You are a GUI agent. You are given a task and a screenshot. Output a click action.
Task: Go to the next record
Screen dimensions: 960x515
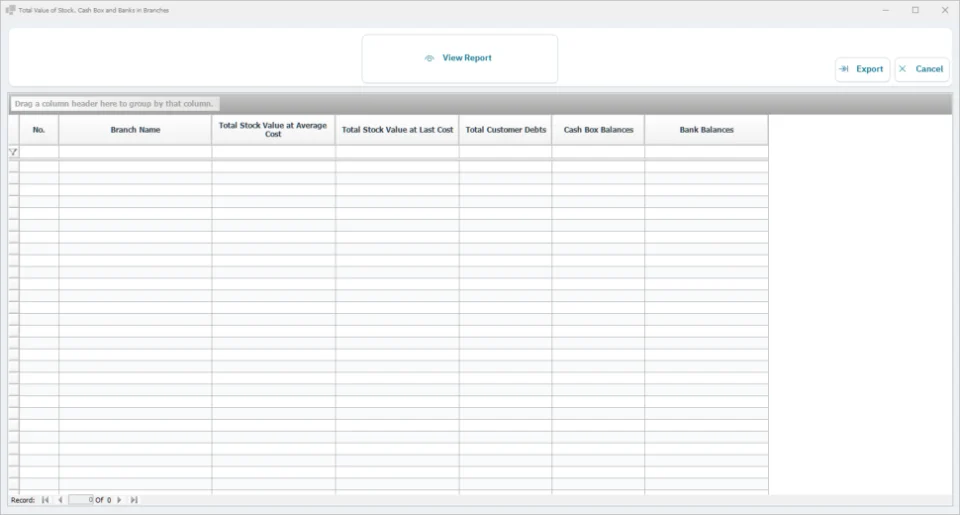(119, 500)
